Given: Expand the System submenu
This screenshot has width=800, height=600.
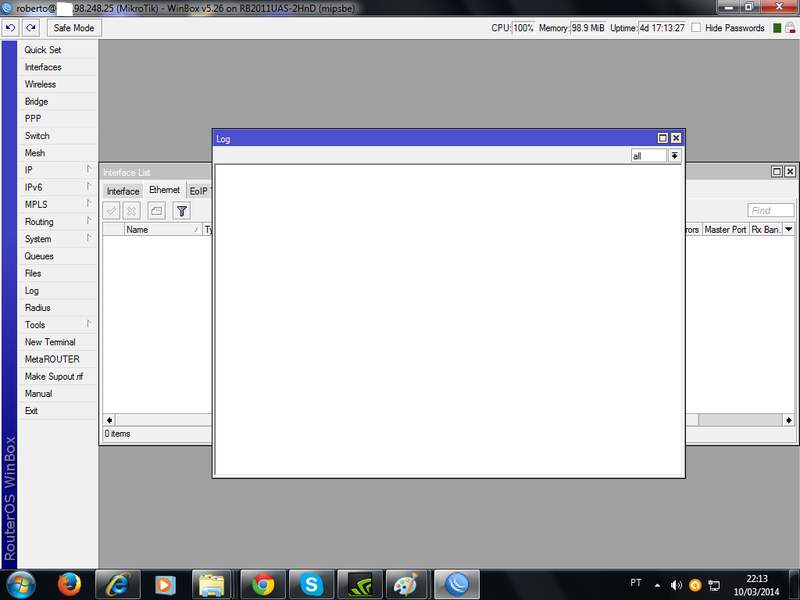Looking at the screenshot, I should click(57, 239).
